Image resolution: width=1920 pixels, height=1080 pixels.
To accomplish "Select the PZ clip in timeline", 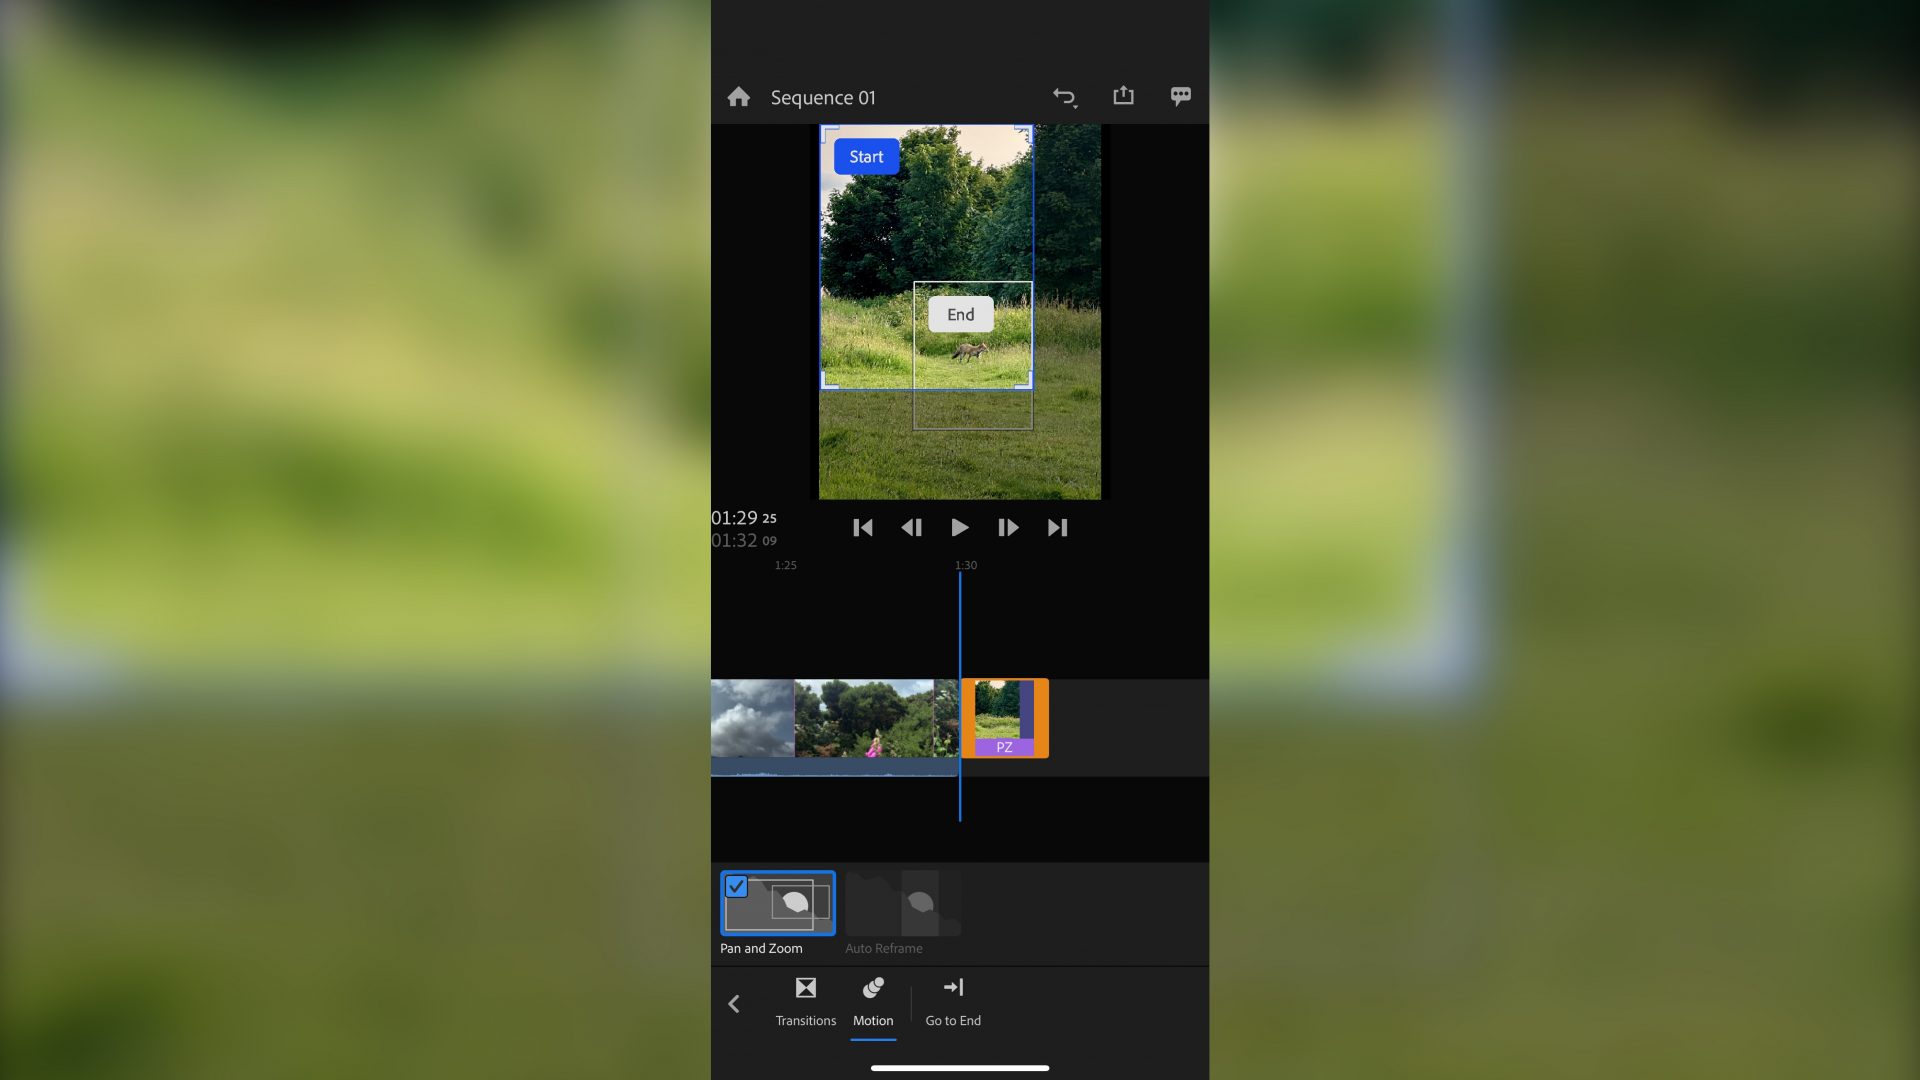I will coord(1004,718).
